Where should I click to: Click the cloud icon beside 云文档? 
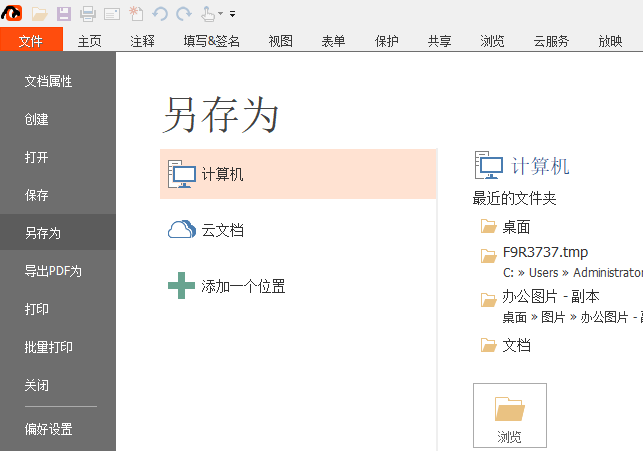[182, 229]
